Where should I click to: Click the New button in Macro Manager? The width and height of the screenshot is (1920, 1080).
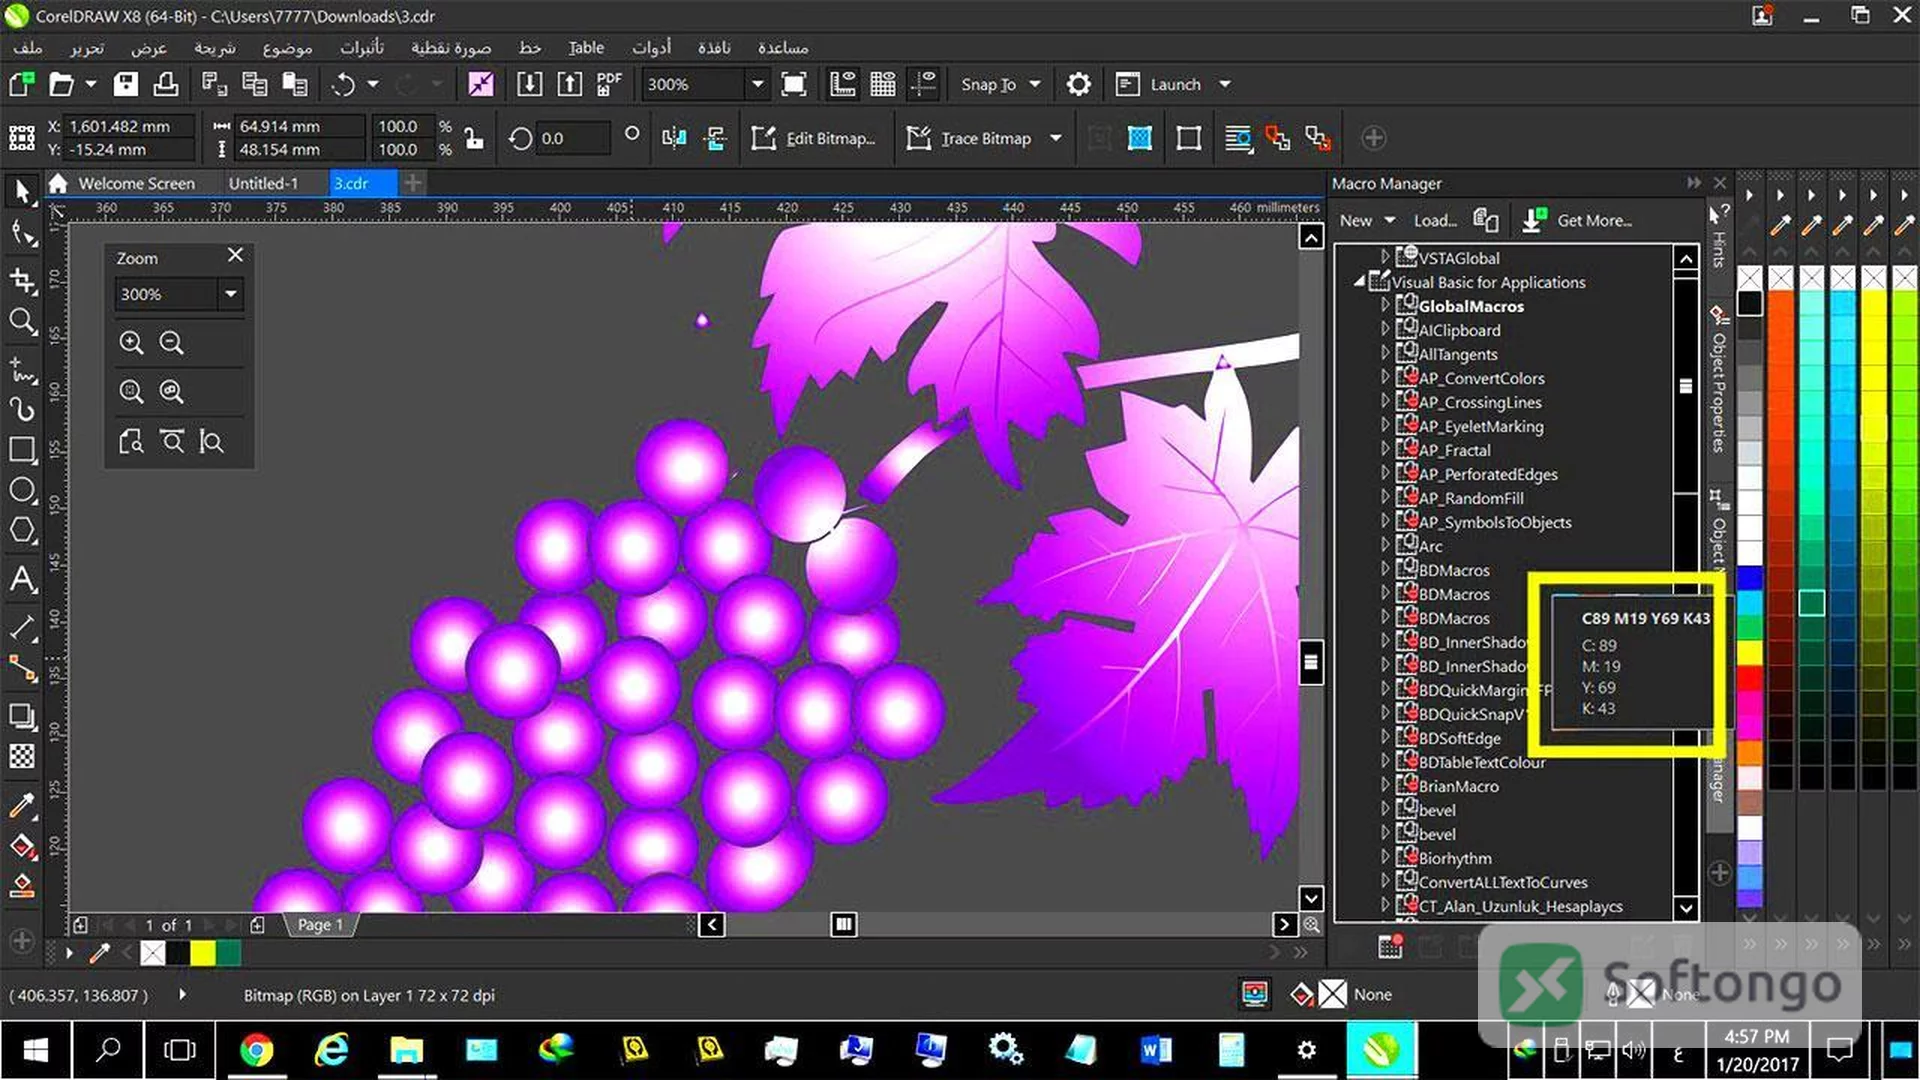1366,221
